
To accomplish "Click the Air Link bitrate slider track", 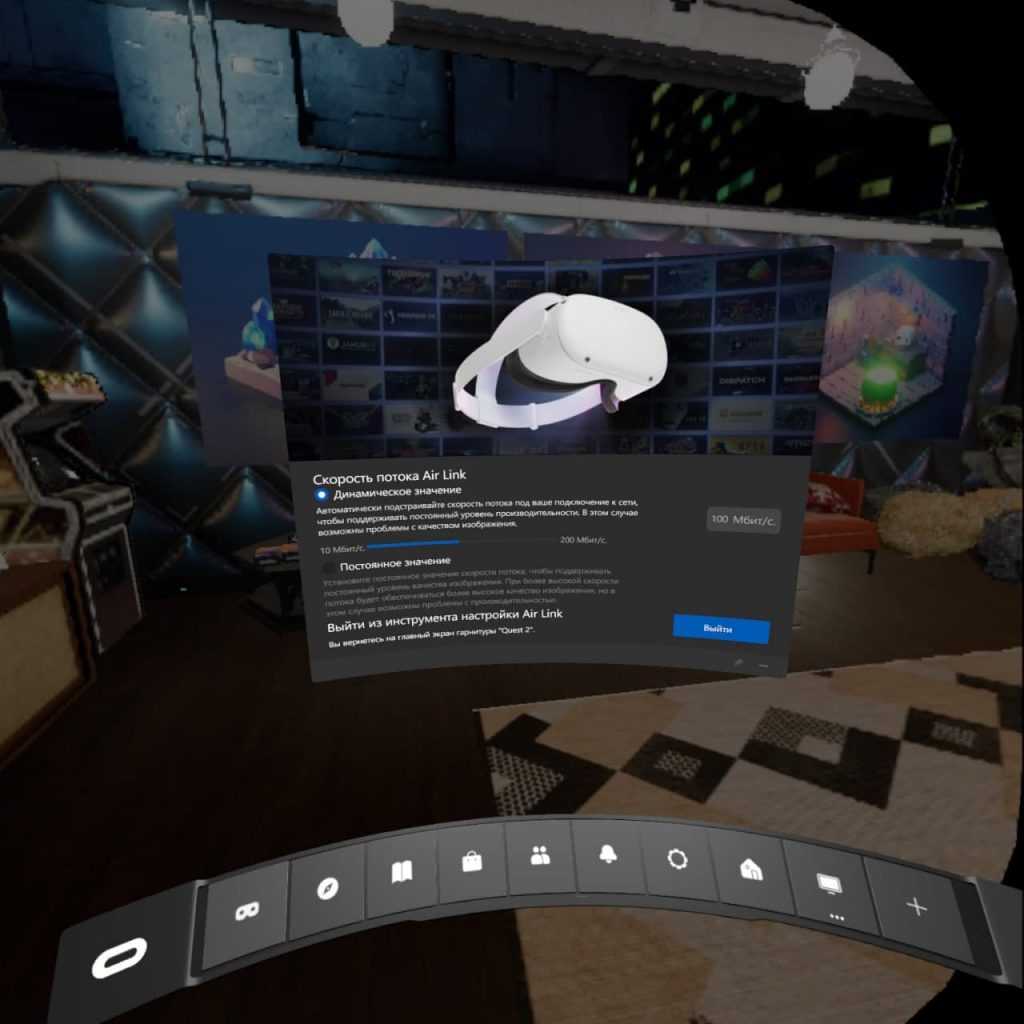I will 460,541.
